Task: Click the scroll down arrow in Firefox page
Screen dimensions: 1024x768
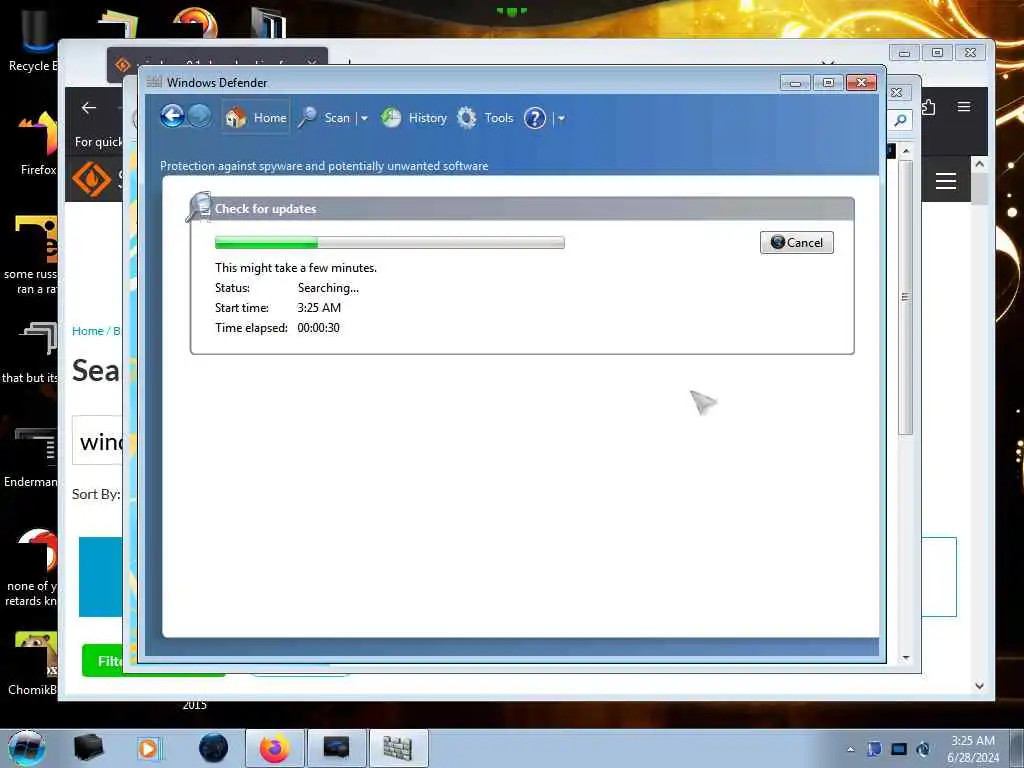Action: click(x=979, y=686)
